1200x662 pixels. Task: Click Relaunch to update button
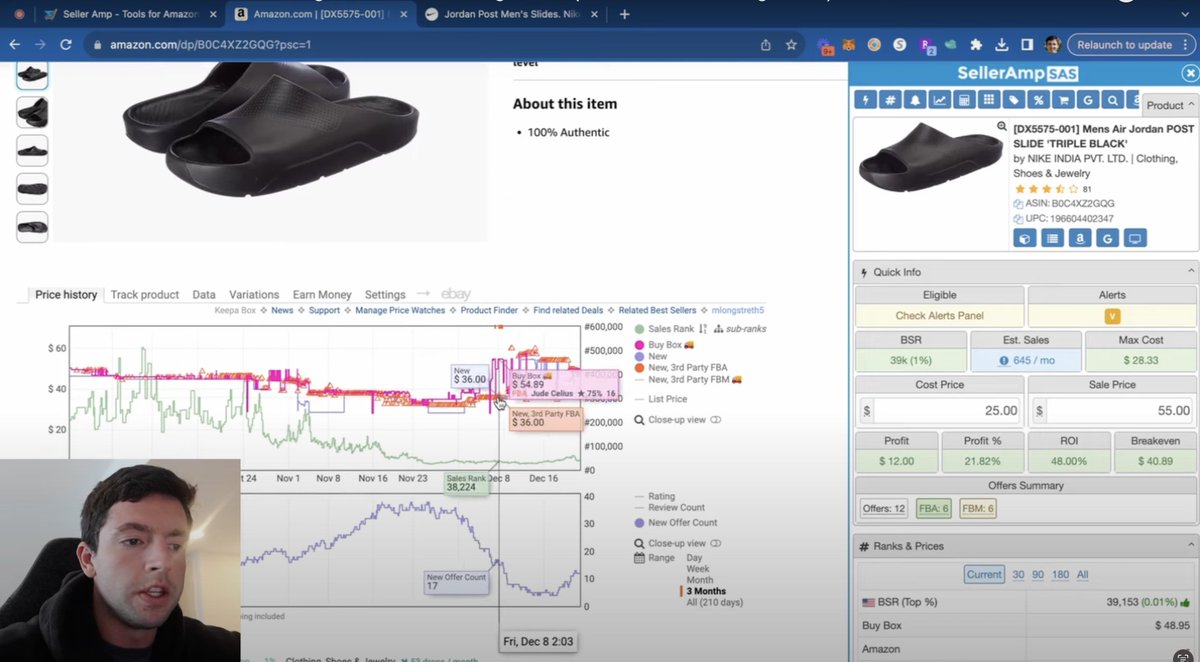tap(1124, 45)
